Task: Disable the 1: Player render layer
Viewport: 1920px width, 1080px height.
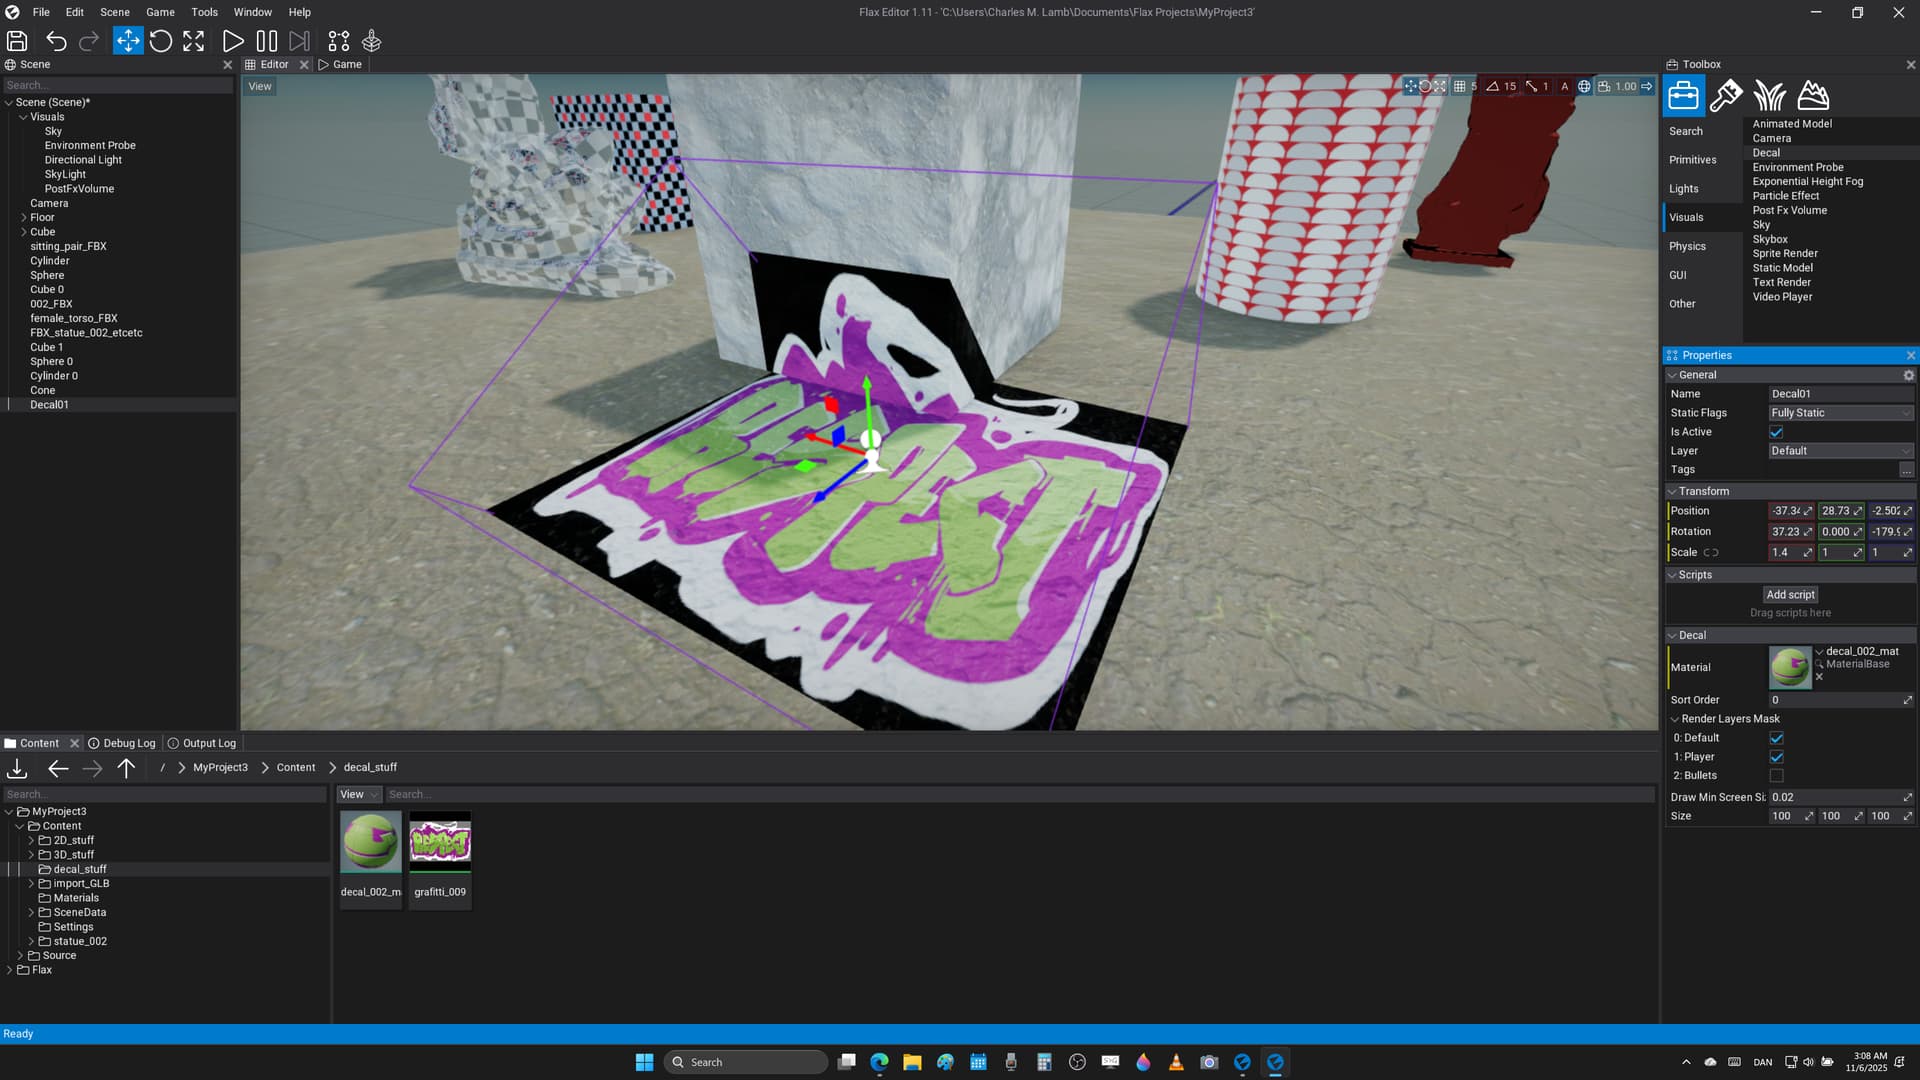Action: (1776, 757)
